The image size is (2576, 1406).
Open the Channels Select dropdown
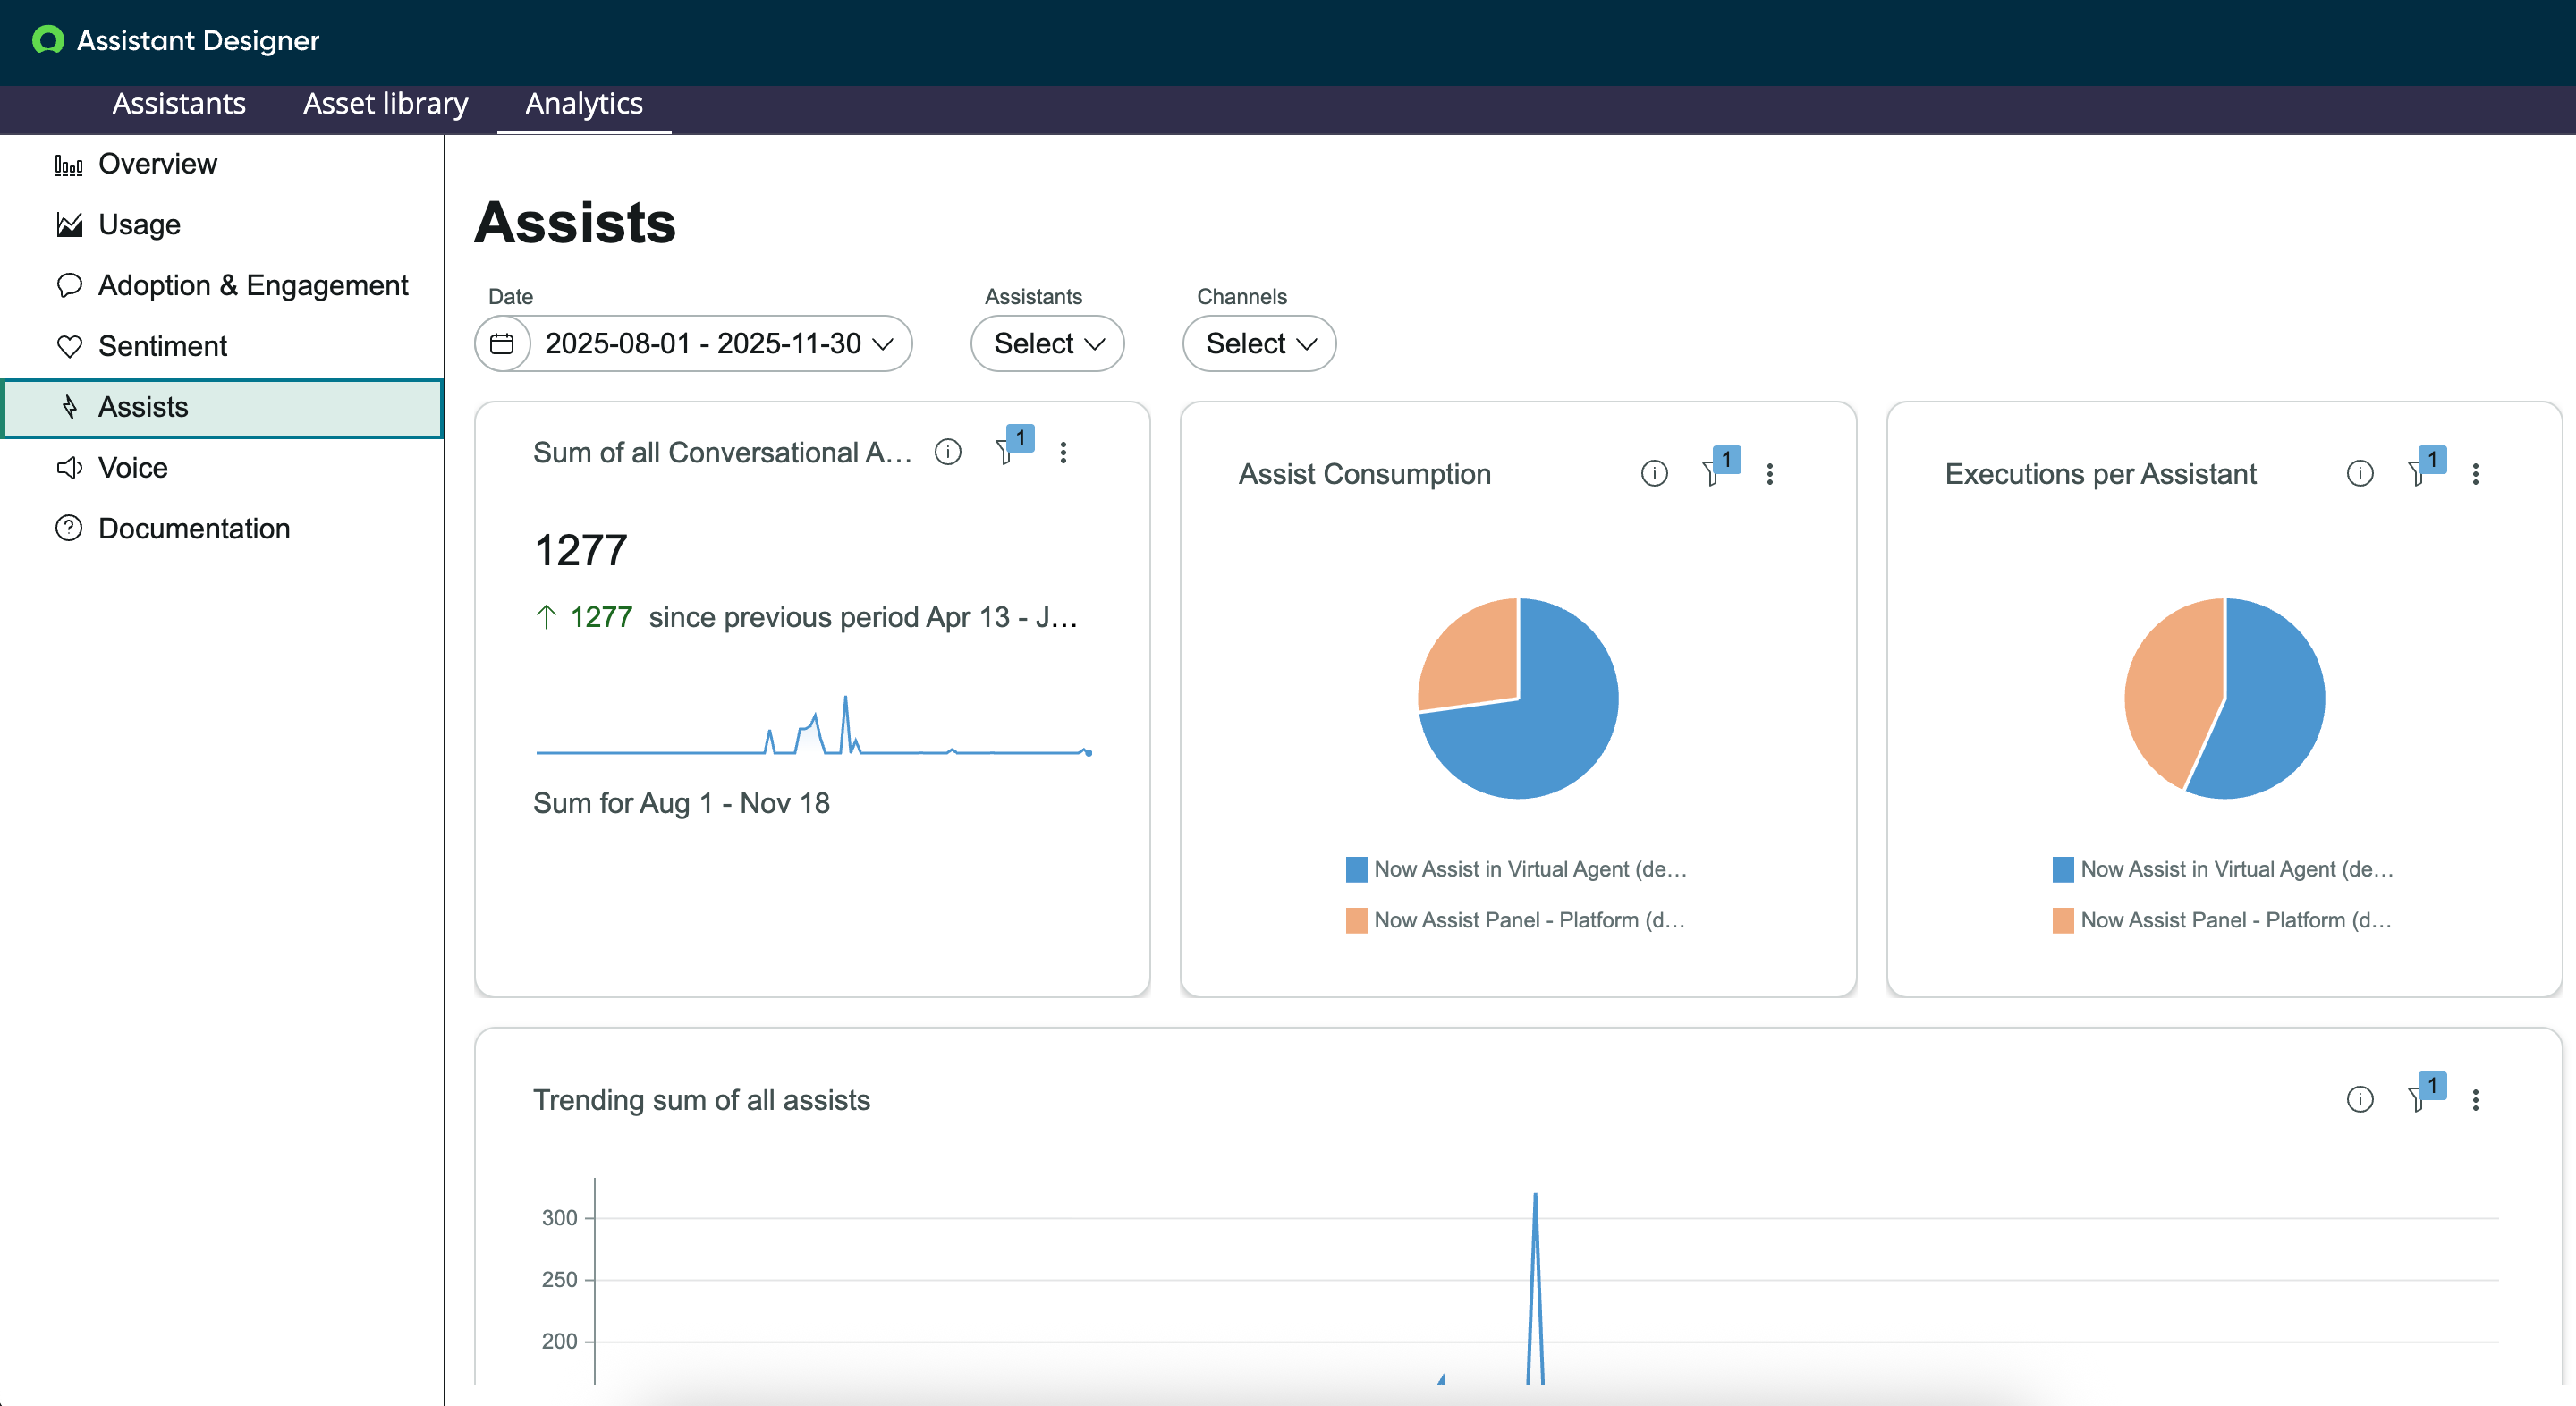pyautogui.click(x=1259, y=343)
